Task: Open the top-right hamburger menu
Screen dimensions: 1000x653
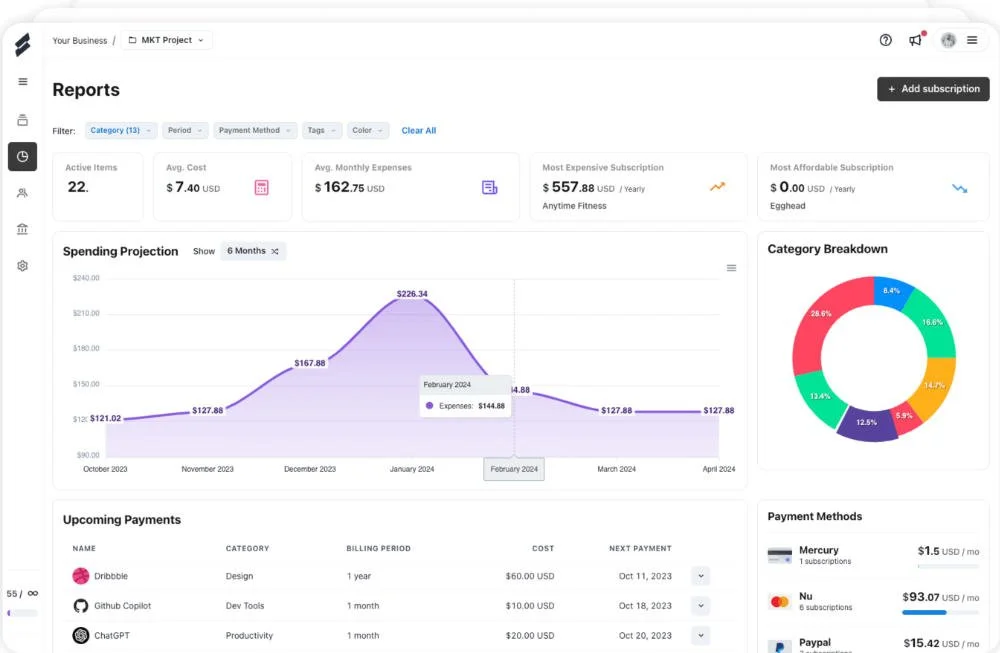Action: click(x=972, y=40)
